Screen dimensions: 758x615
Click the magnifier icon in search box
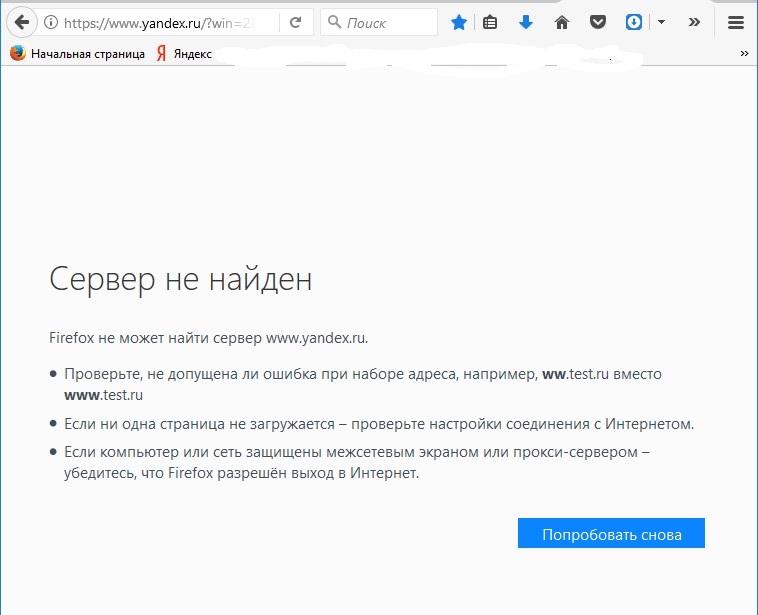(x=334, y=22)
